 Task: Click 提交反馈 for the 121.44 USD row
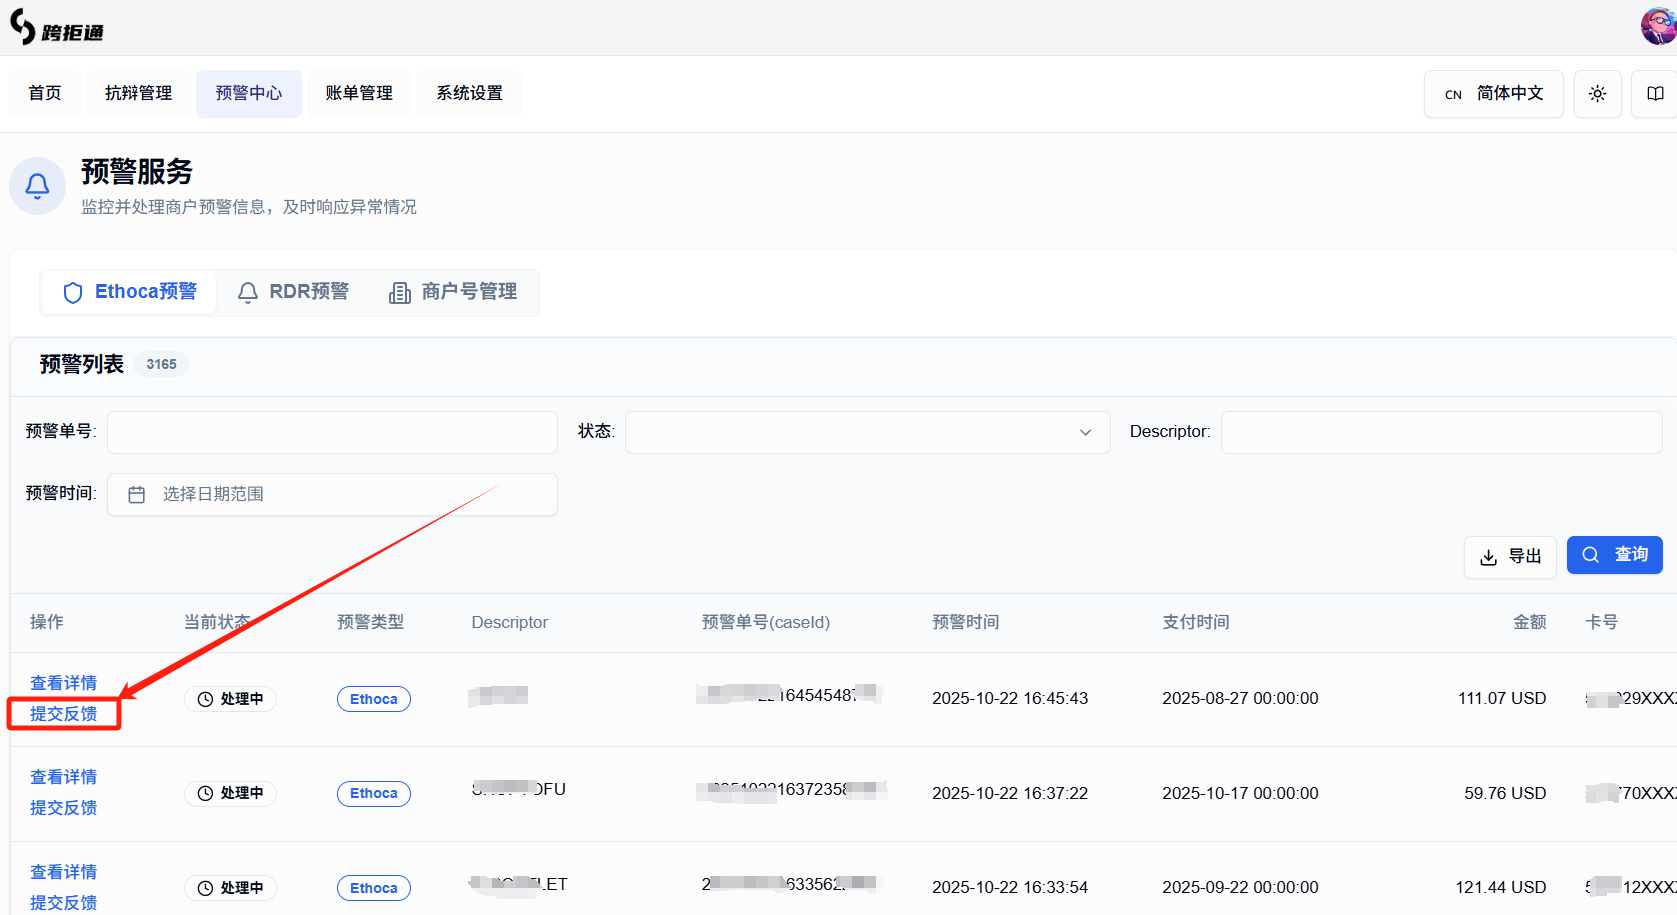(63, 903)
